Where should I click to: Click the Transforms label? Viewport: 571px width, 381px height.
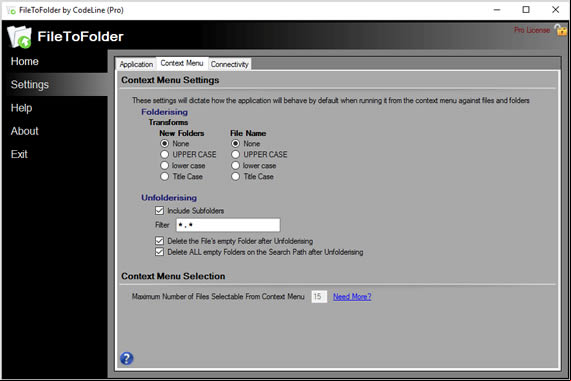point(168,122)
